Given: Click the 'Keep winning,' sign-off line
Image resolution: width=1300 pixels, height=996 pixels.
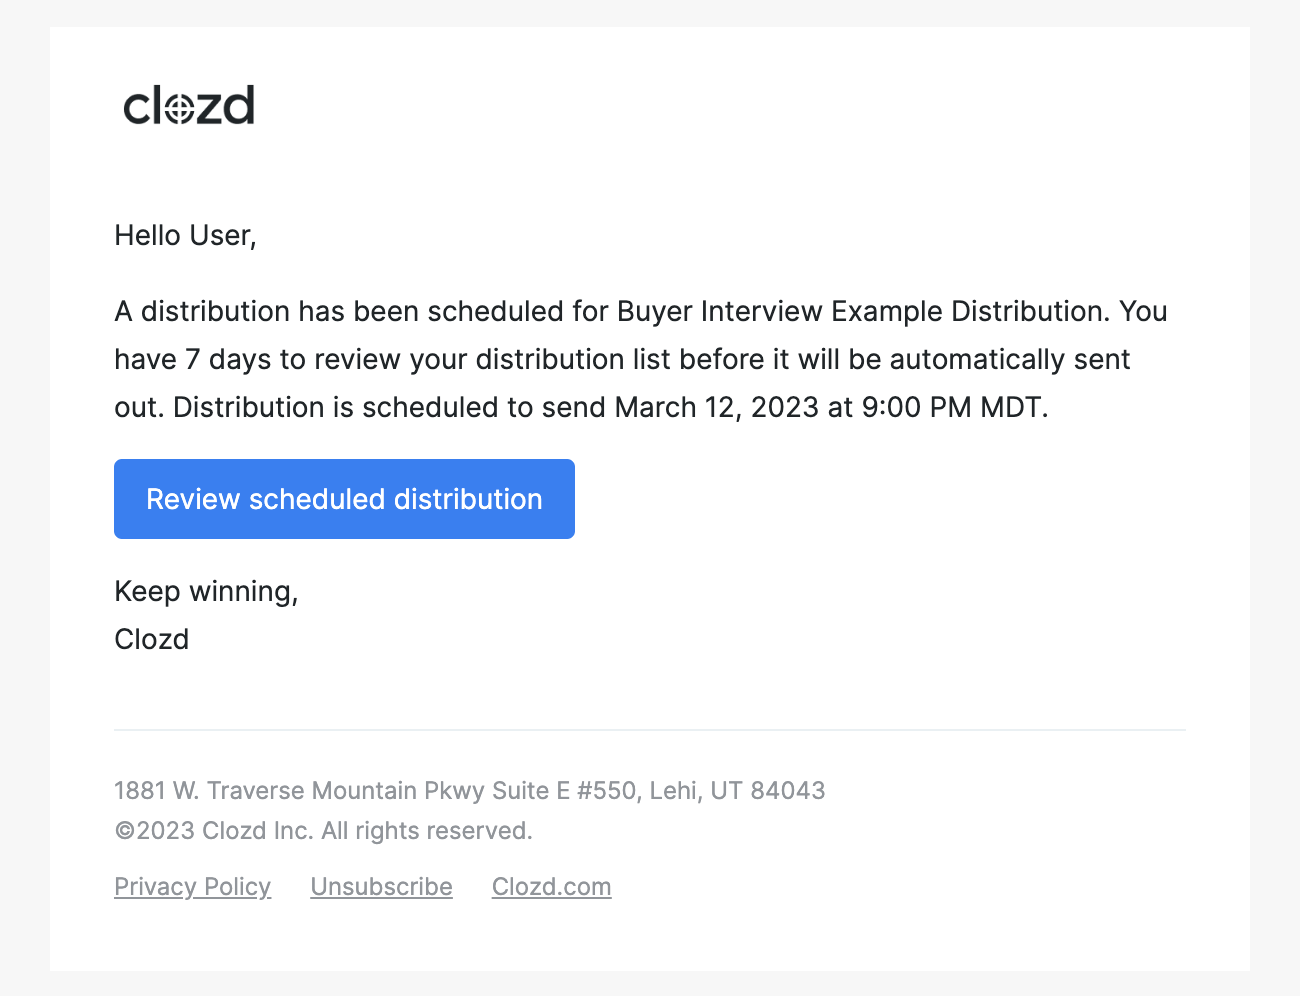Looking at the screenshot, I should [206, 591].
